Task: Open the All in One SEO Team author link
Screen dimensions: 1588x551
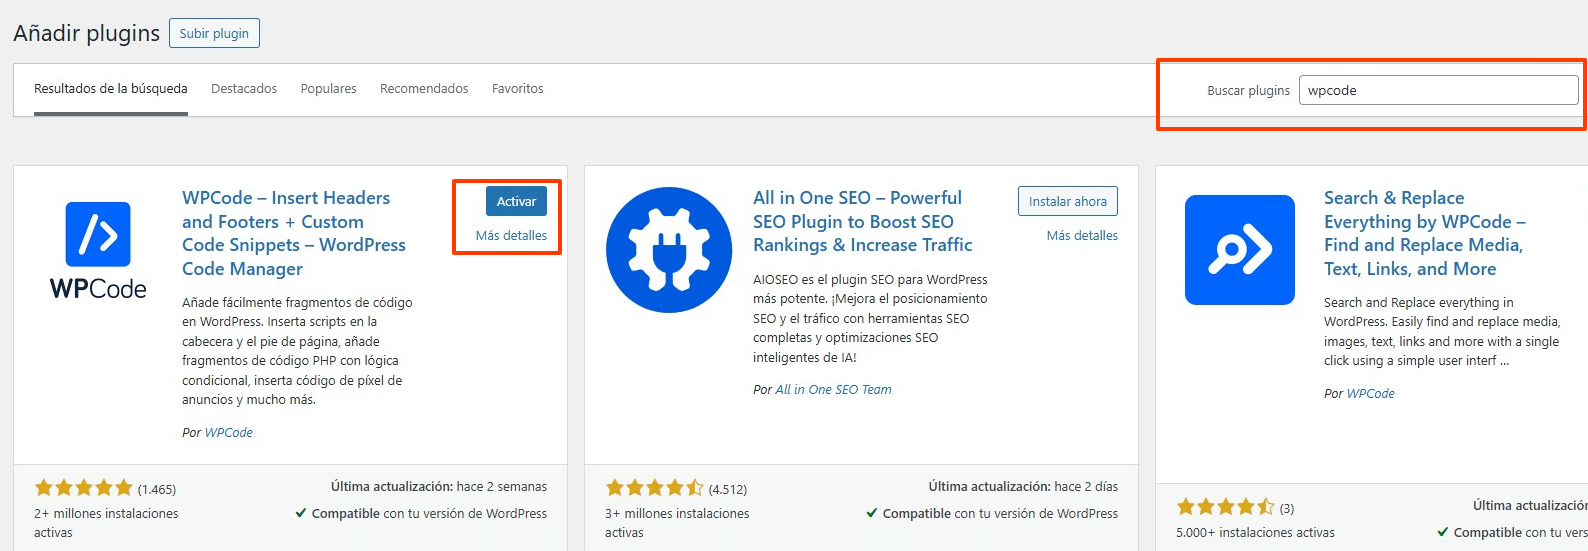Action: pos(833,390)
